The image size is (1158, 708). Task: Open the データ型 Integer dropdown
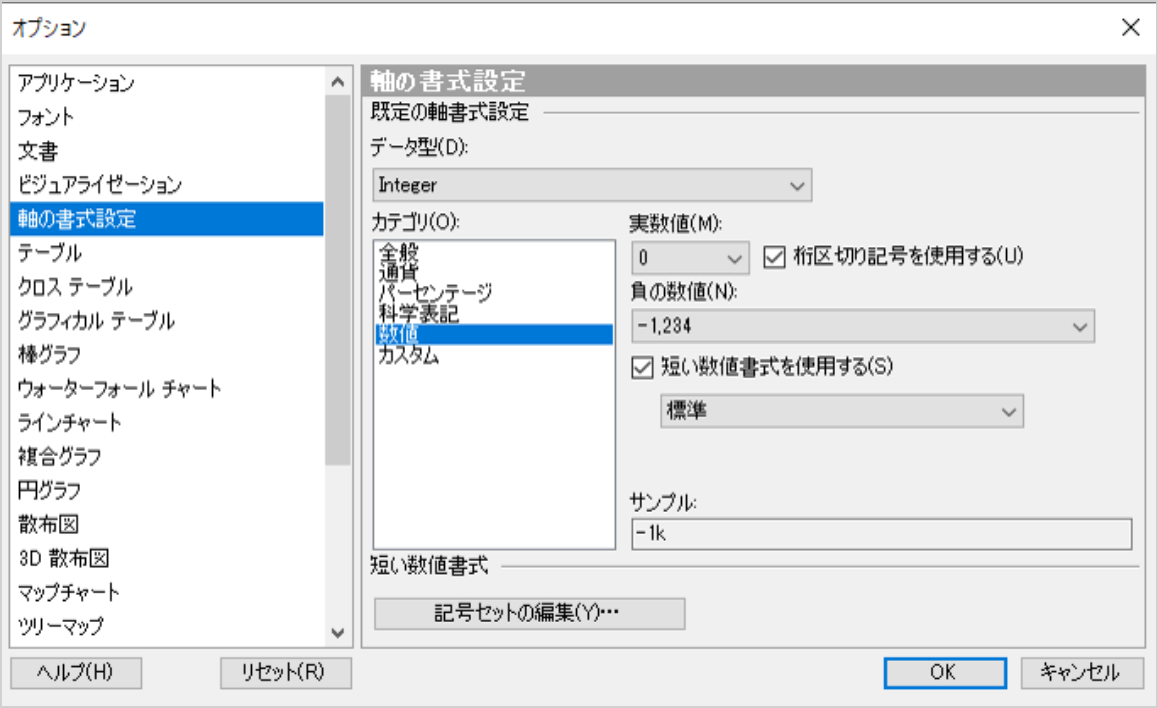pyautogui.click(x=592, y=185)
